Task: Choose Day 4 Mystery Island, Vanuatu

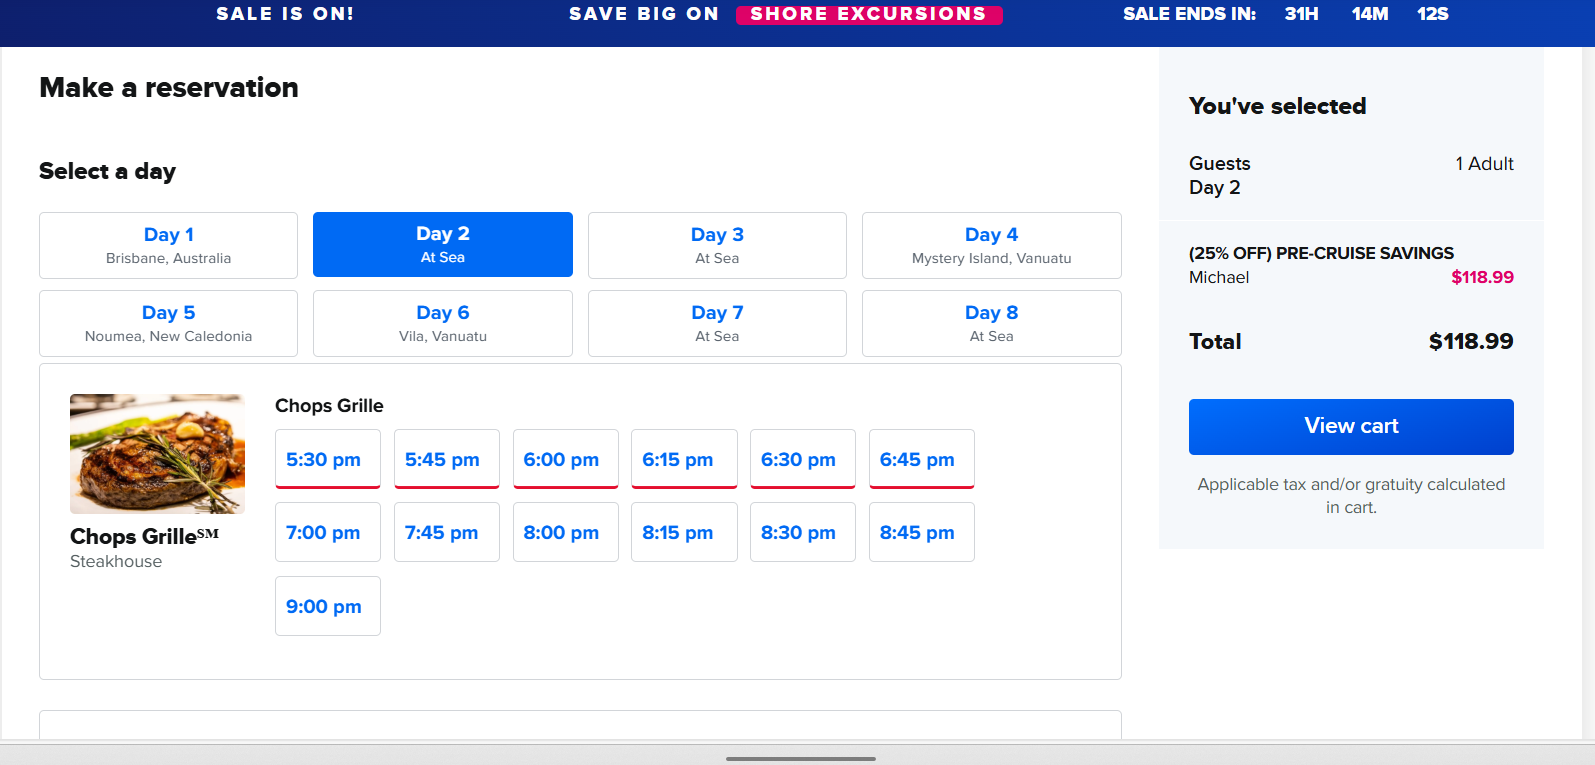Action: [991, 245]
